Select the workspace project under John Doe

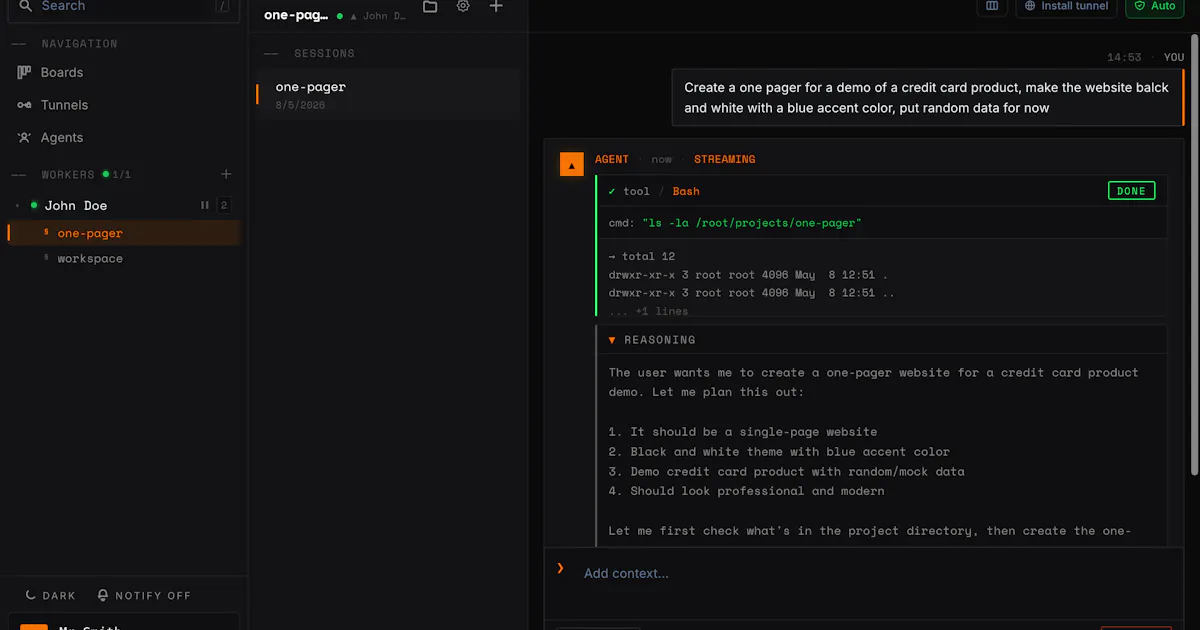tap(90, 258)
